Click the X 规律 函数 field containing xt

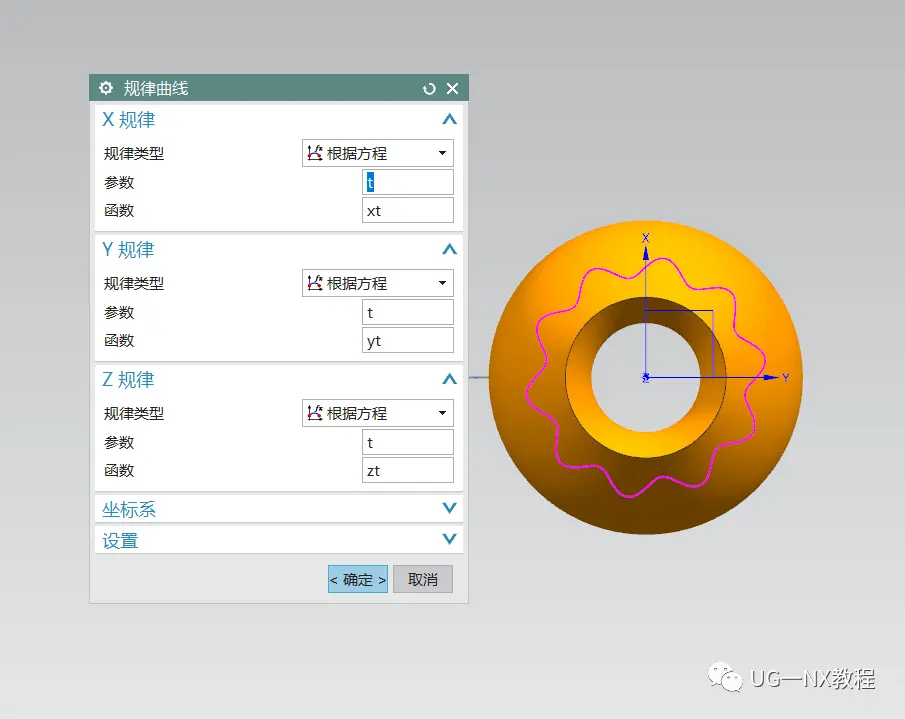point(408,211)
